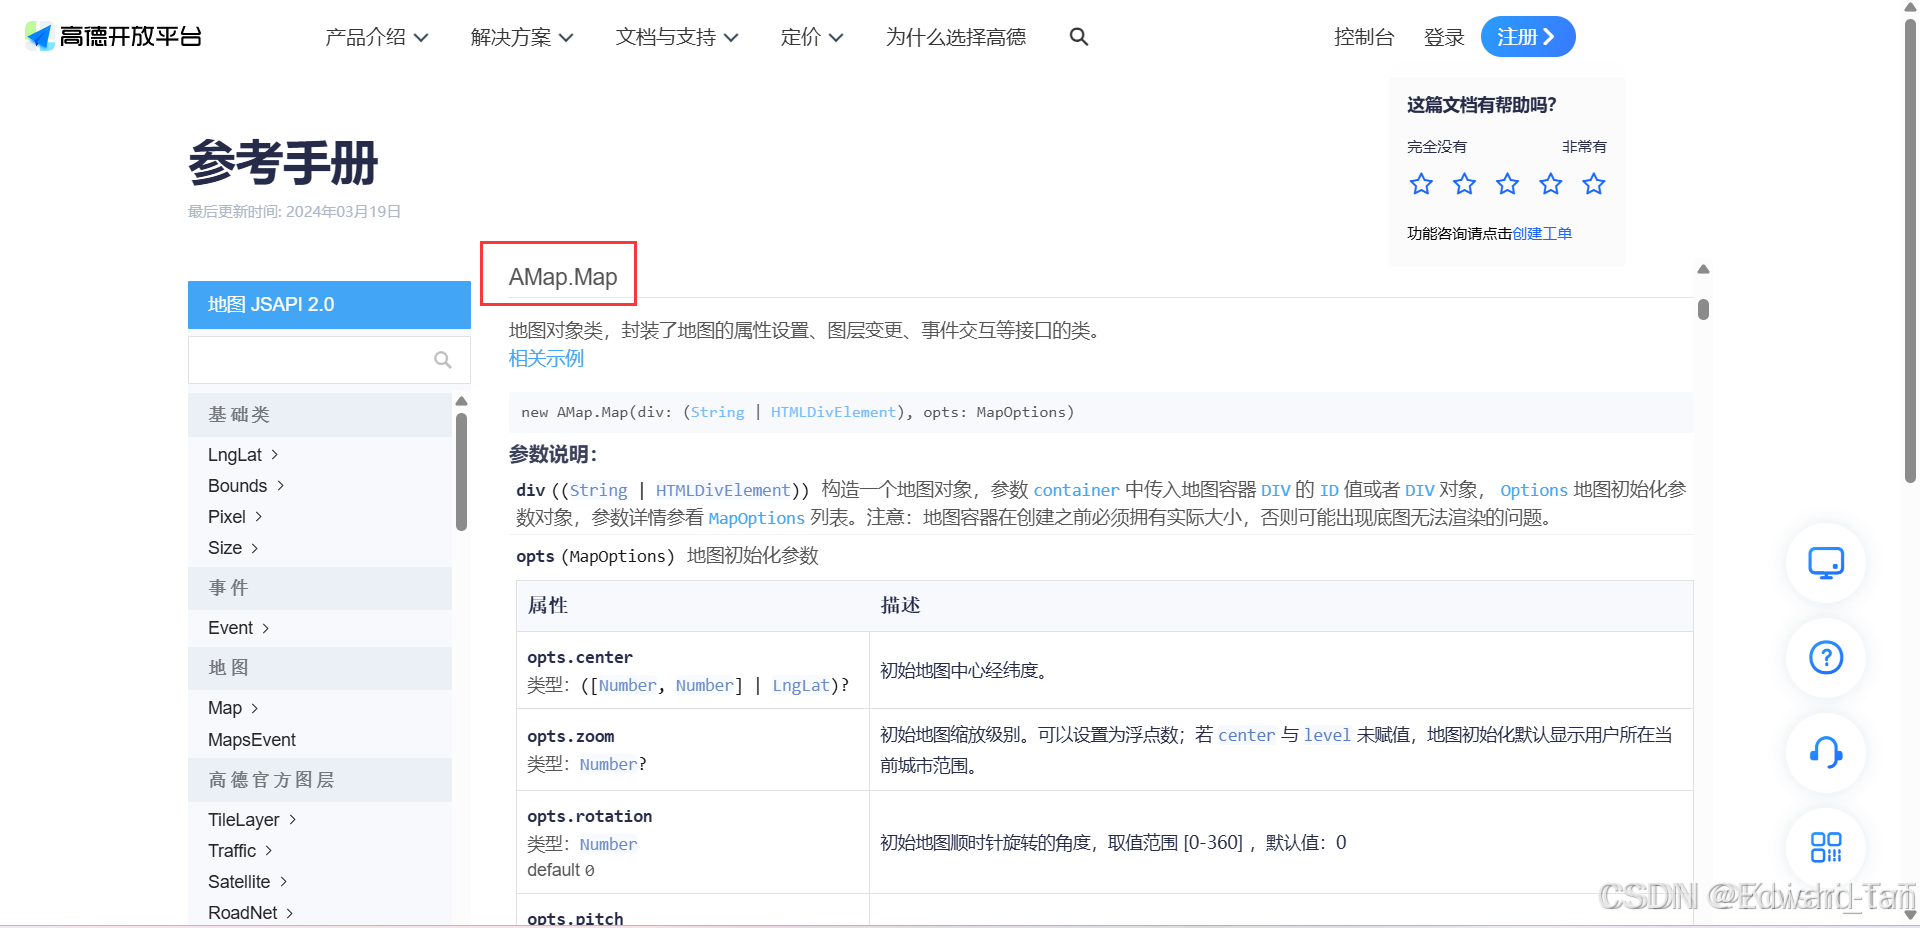Select the MapsEvent sidebar entry
Image resolution: width=1920 pixels, height=928 pixels.
[x=252, y=740]
